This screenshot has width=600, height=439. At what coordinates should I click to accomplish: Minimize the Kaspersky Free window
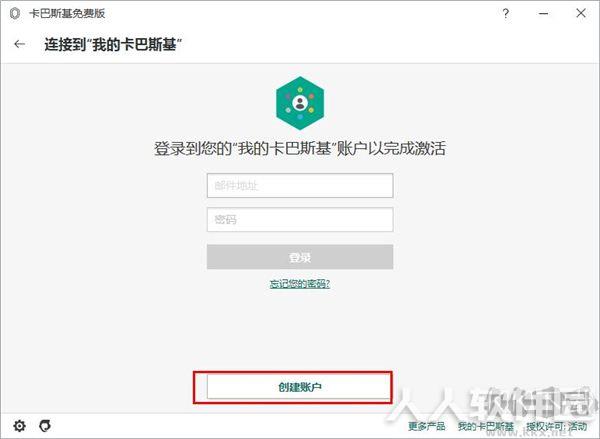[543, 13]
